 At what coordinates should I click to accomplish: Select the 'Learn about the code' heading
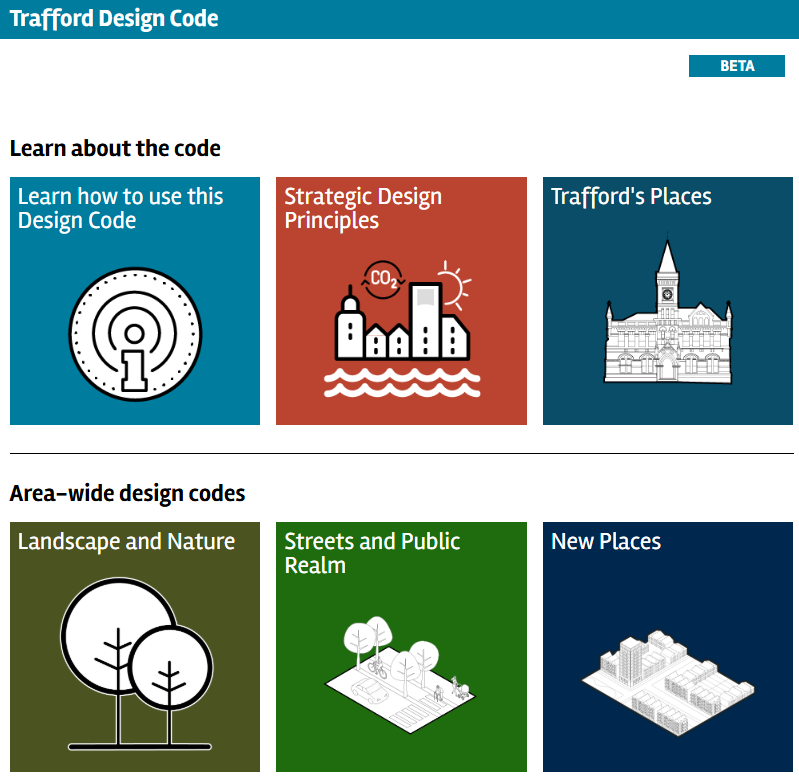(115, 148)
